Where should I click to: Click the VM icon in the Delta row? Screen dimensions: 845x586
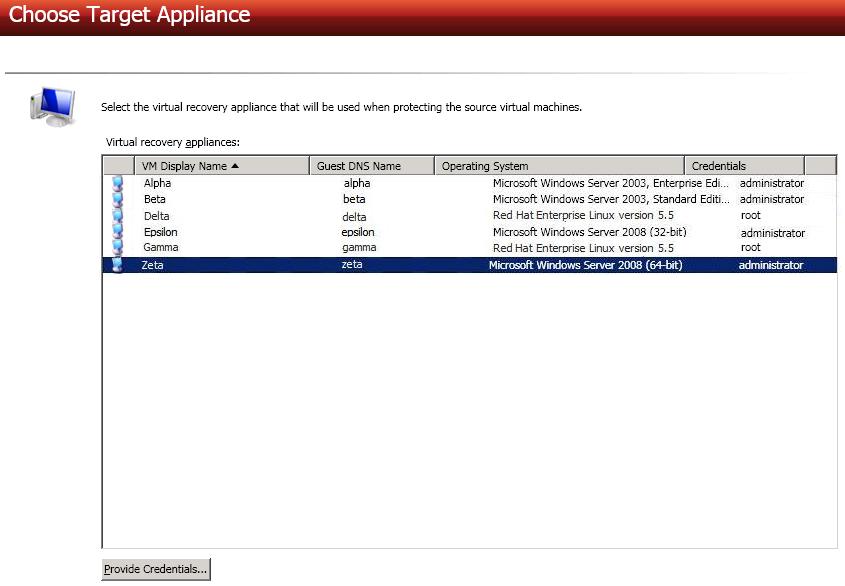coord(117,216)
